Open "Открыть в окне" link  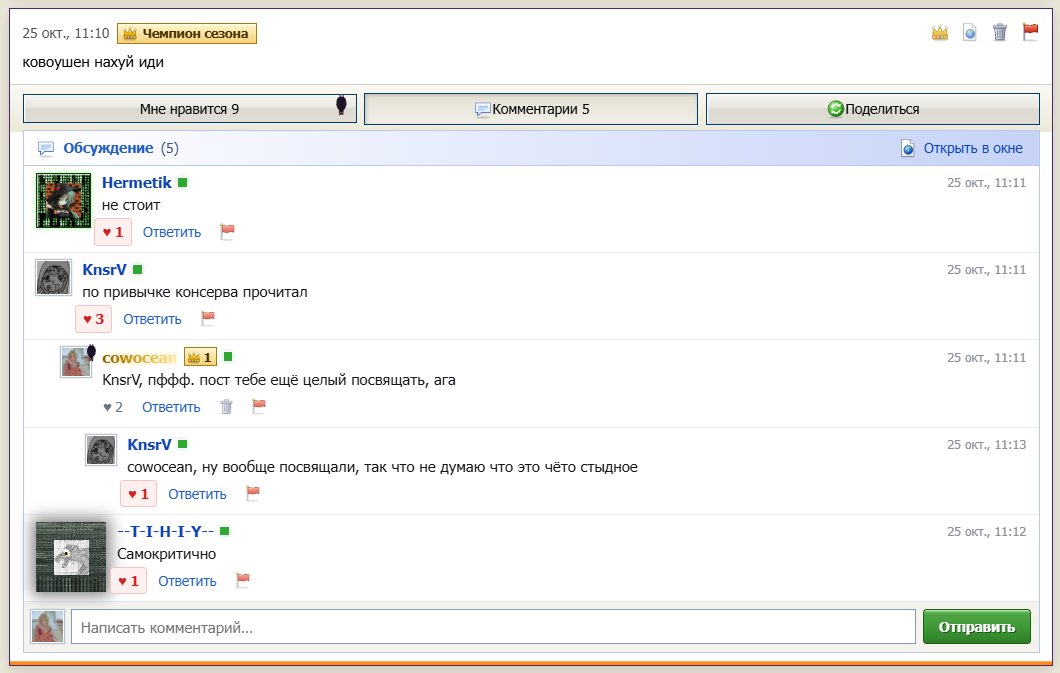pyautogui.click(x=973, y=148)
